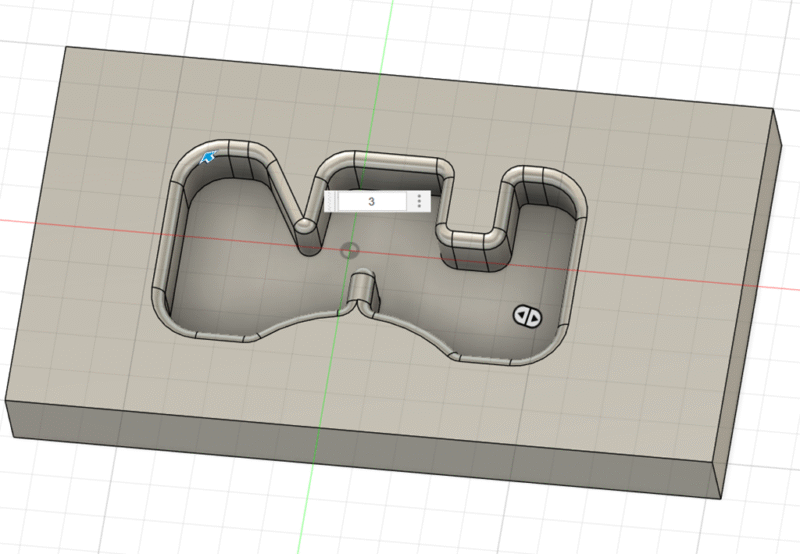This screenshot has width=800, height=554.
Task: Click the radius value field showing 3
Action: coord(371,201)
